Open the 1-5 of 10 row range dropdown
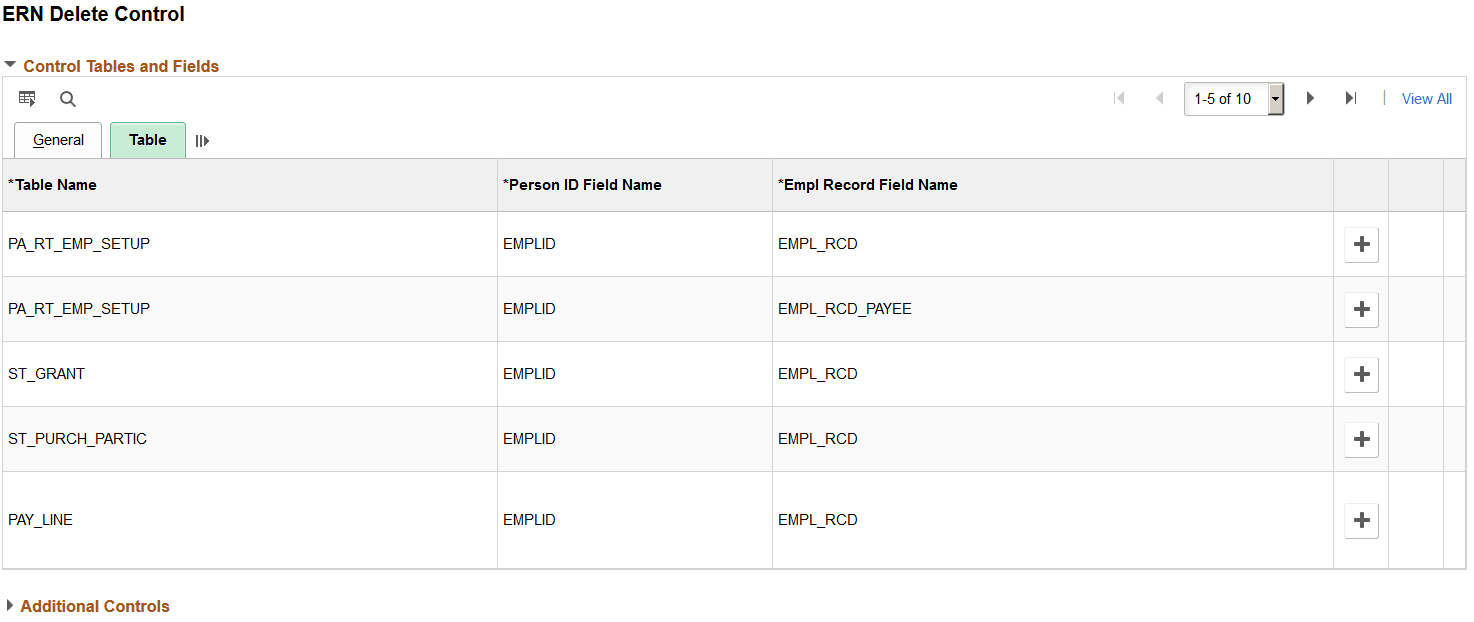 (x=1276, y=98)
